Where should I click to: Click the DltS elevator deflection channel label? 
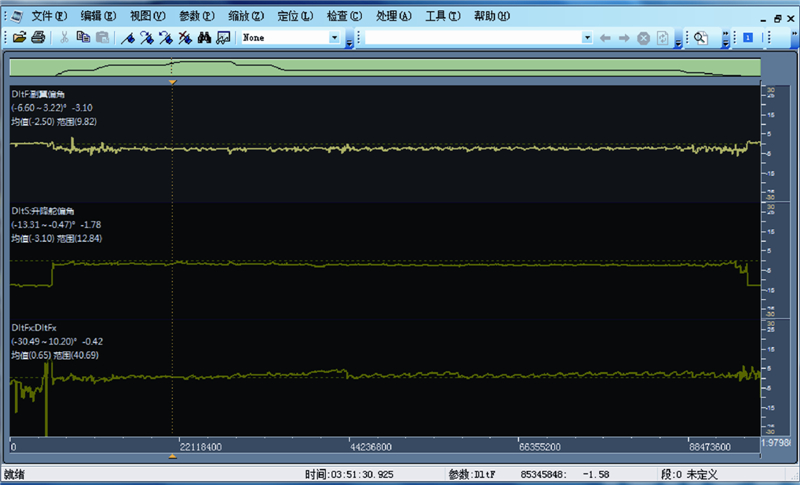pos(43,212)
